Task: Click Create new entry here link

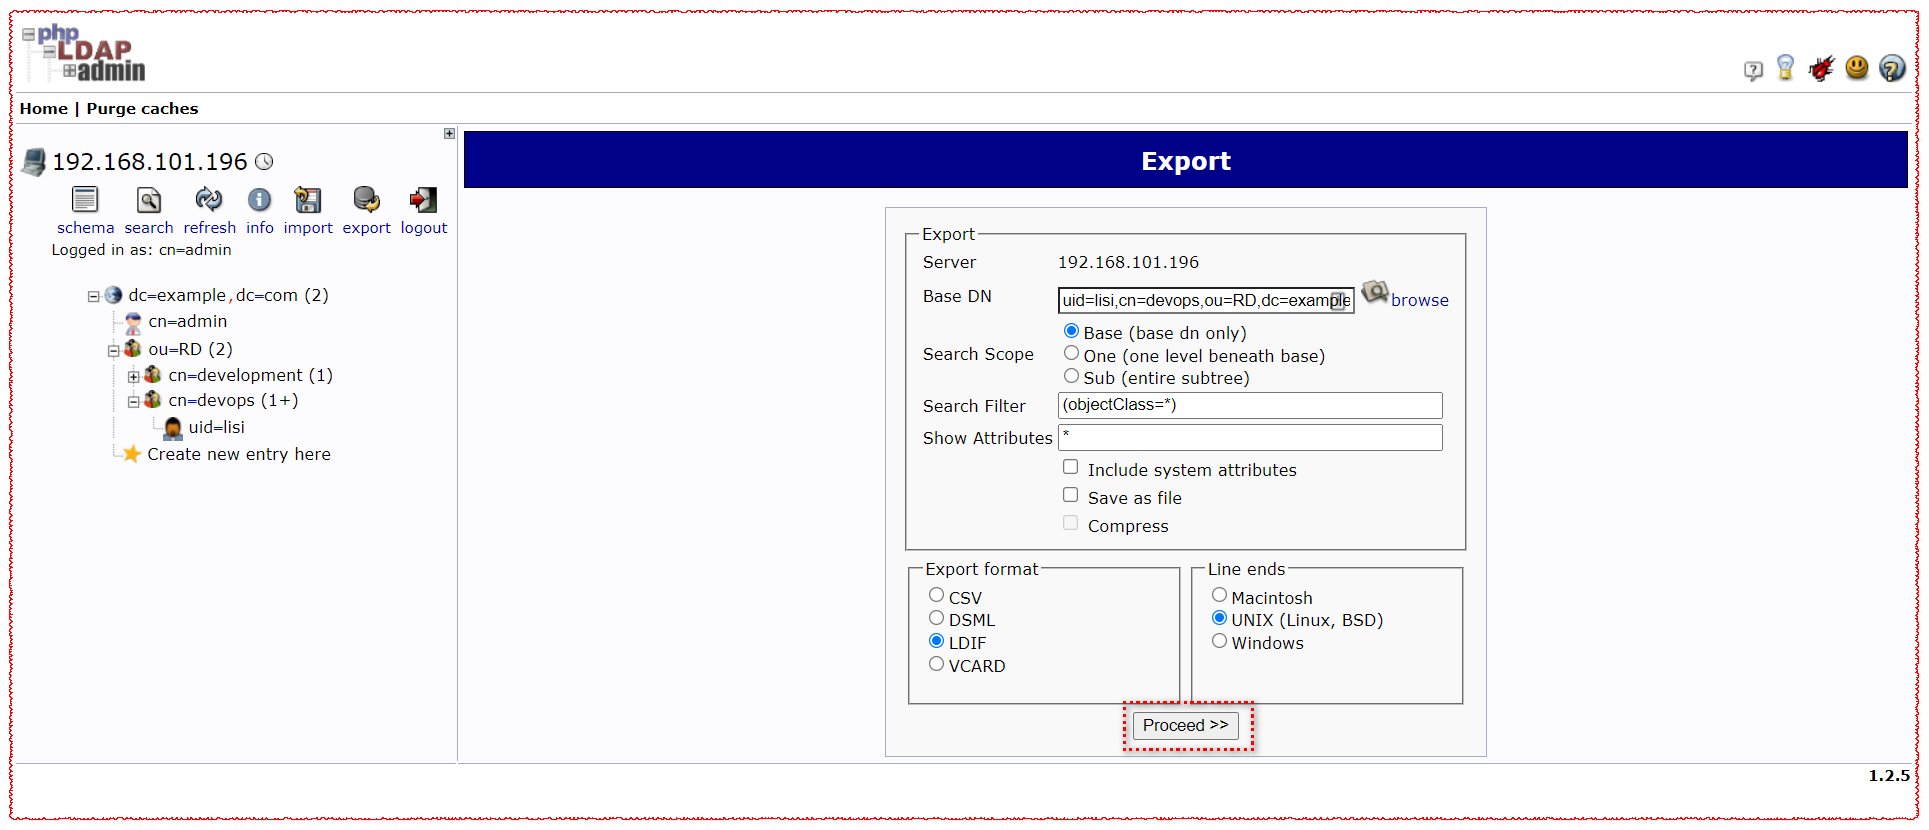Action: pyautogui.click(x=239, y=454)
